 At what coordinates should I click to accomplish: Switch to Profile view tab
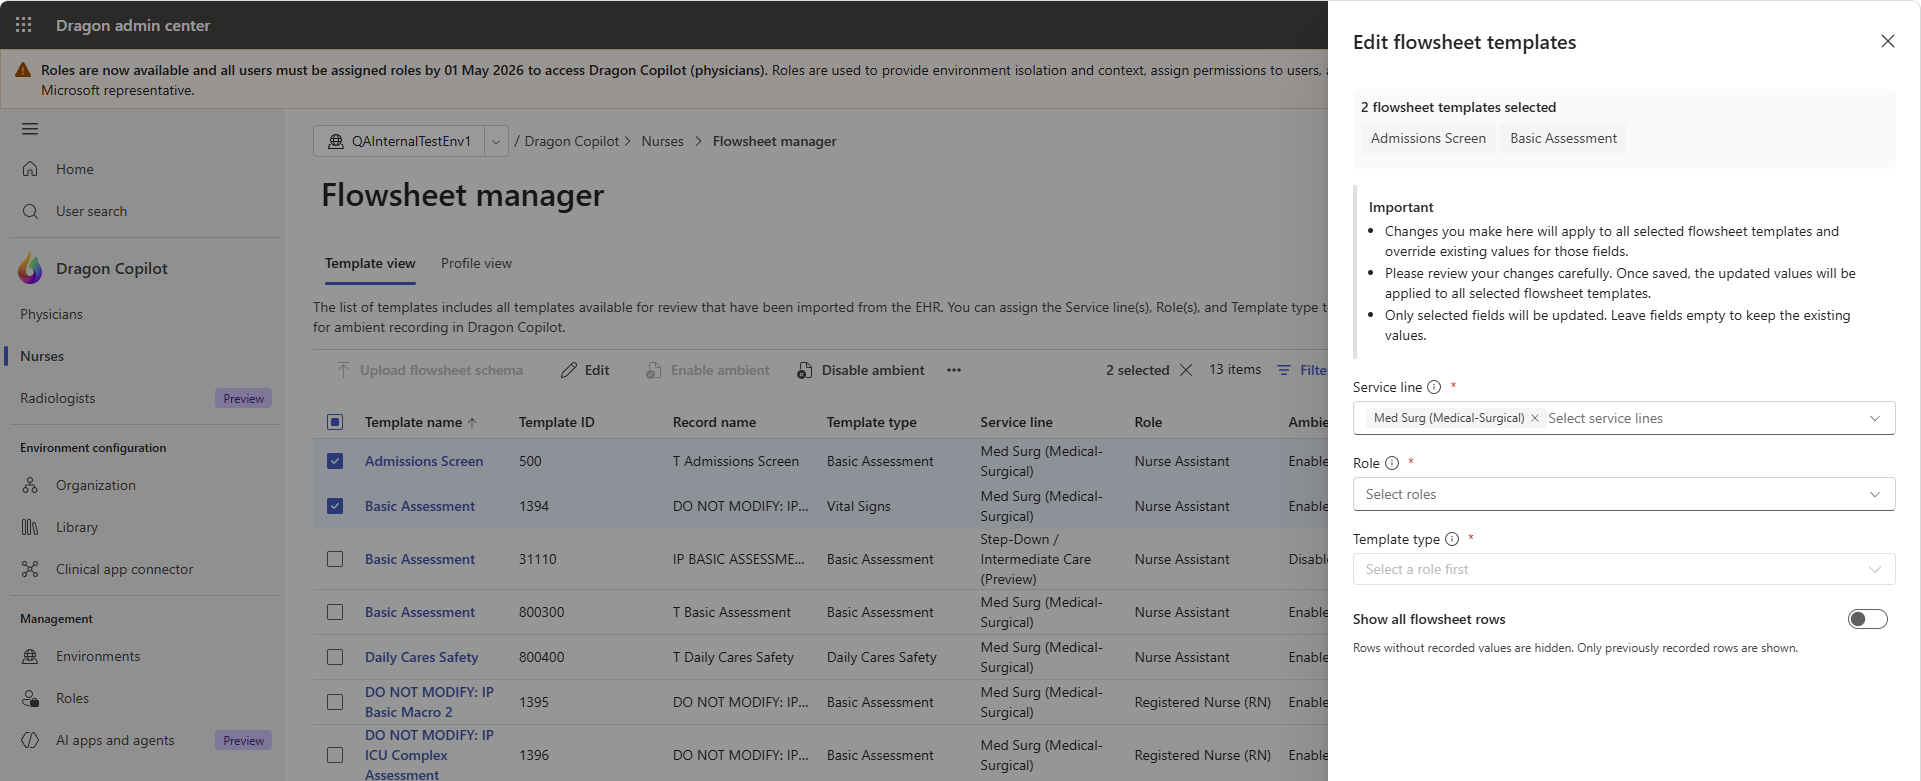click(x=476, y=263)
